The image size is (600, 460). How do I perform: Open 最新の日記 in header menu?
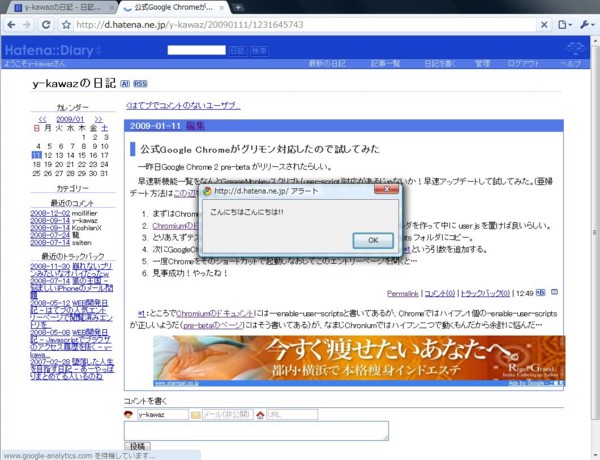coord(327,64)
